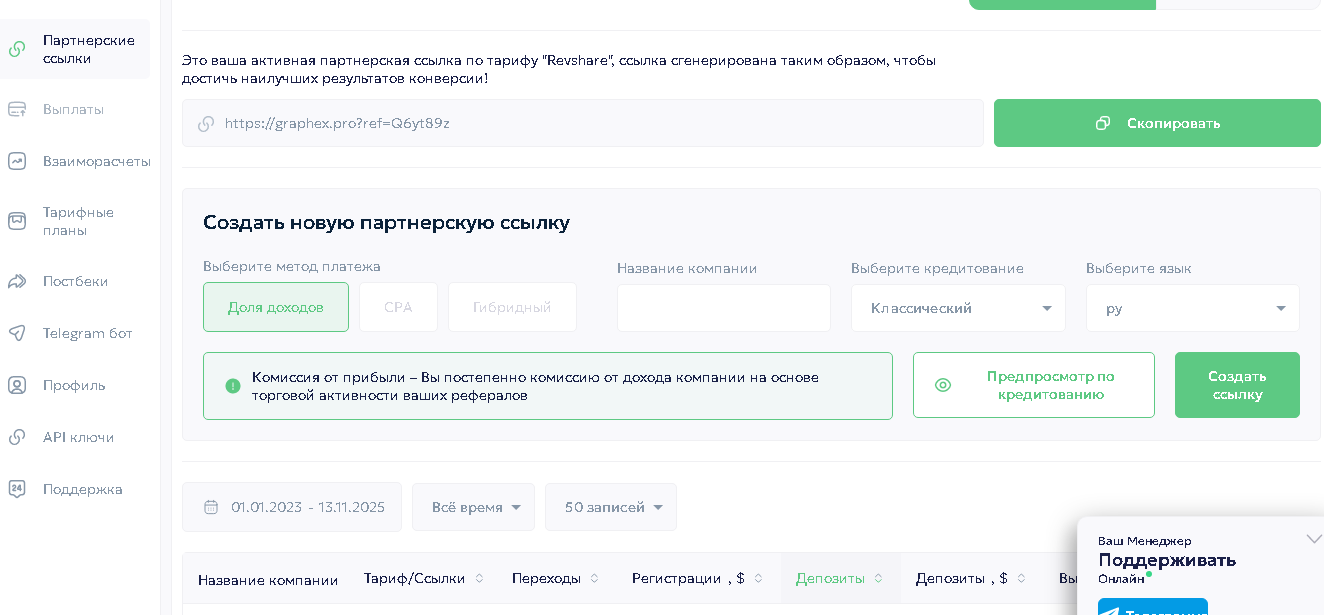The image size is (1324, 615).
Task: Expand the Всё время period dropdown
Action: [x=473, y=507]
